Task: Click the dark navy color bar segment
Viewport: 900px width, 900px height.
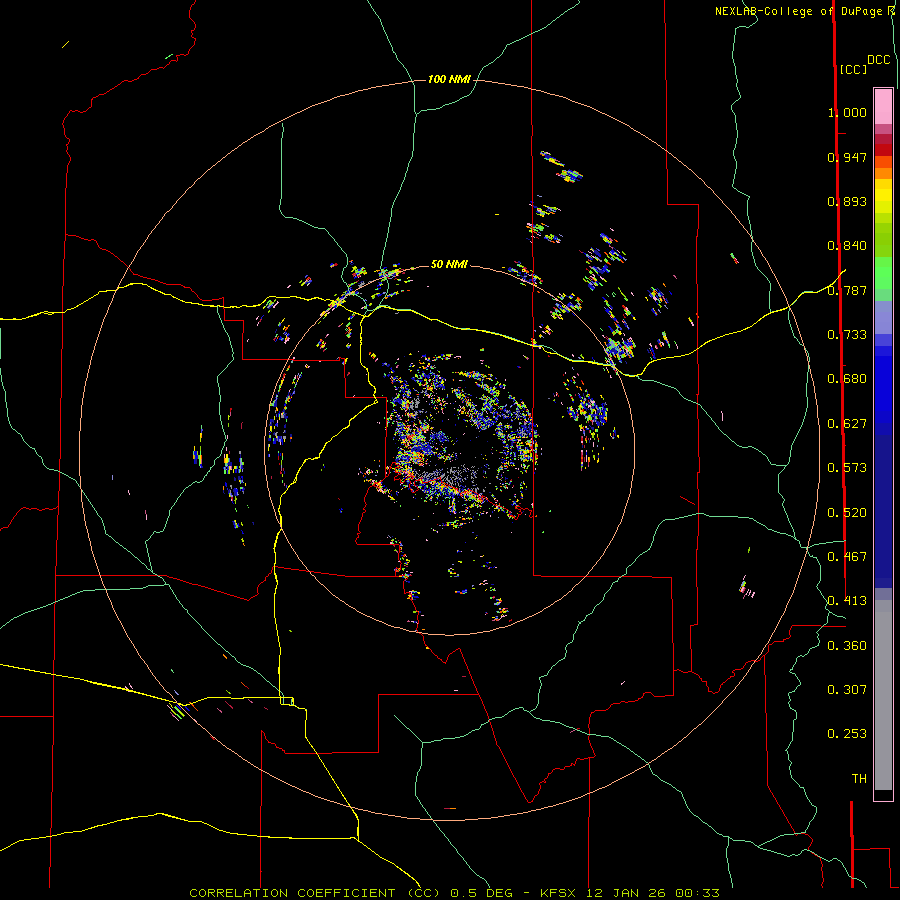Action: pyautogui.click(x=883, y=505)
